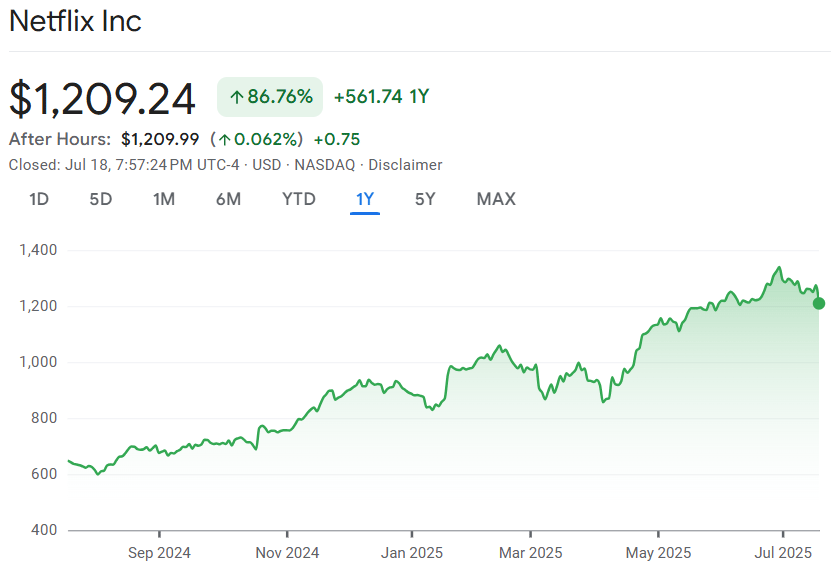Click the Jul 2025 axis marker
Screen dimensions: 831x567
point(783,553)
